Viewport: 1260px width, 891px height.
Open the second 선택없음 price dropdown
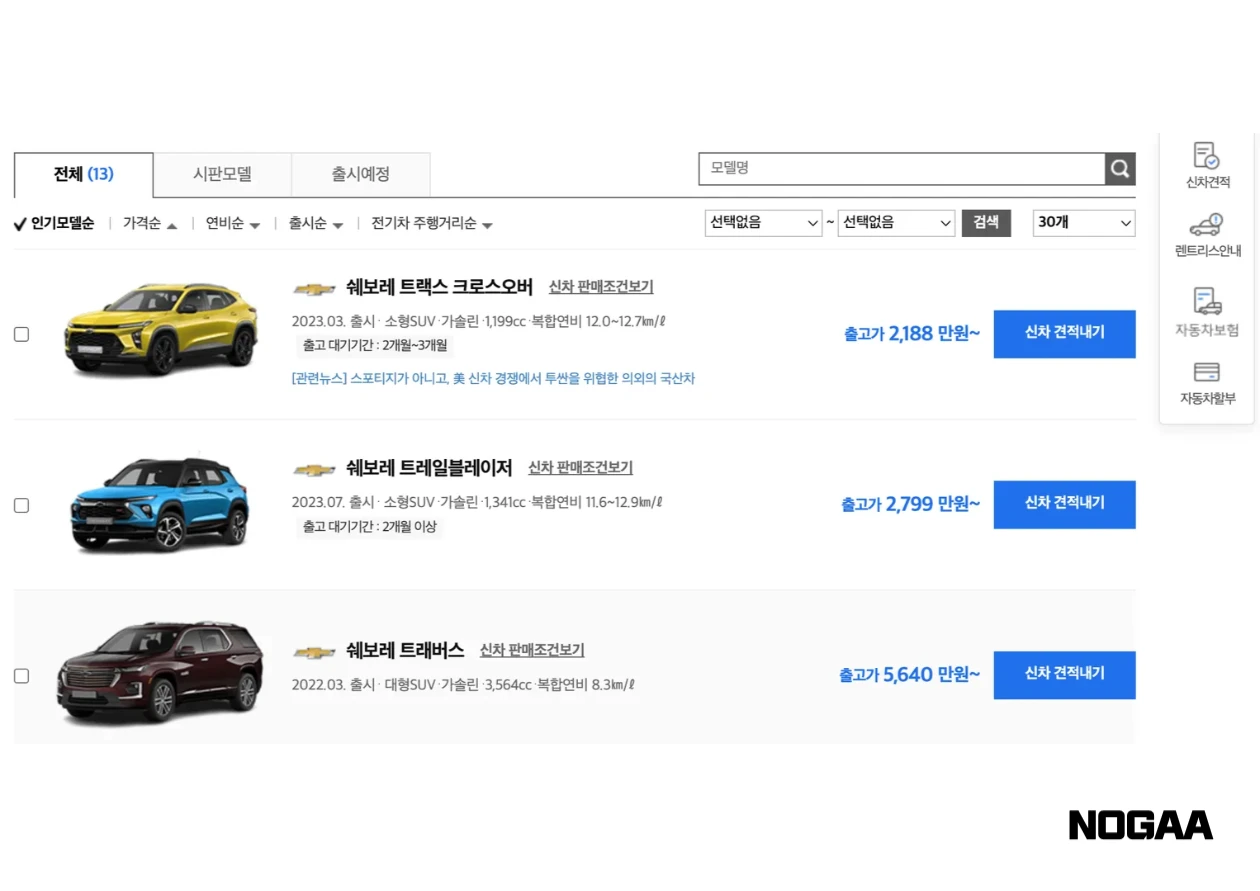pyautogui.click(x=896, y=223)
